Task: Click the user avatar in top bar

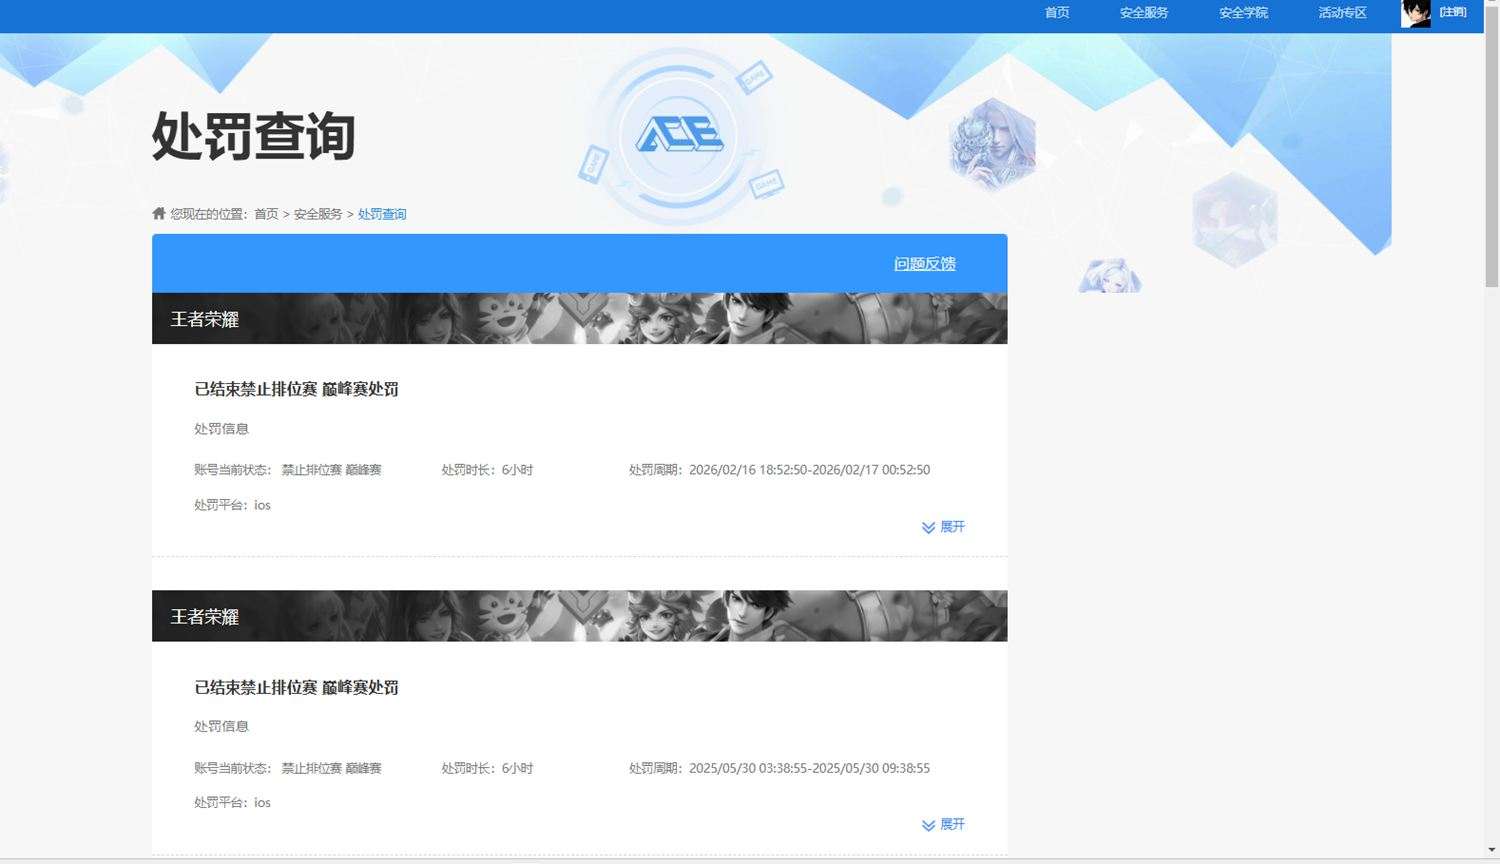Action: point(1416,14)
